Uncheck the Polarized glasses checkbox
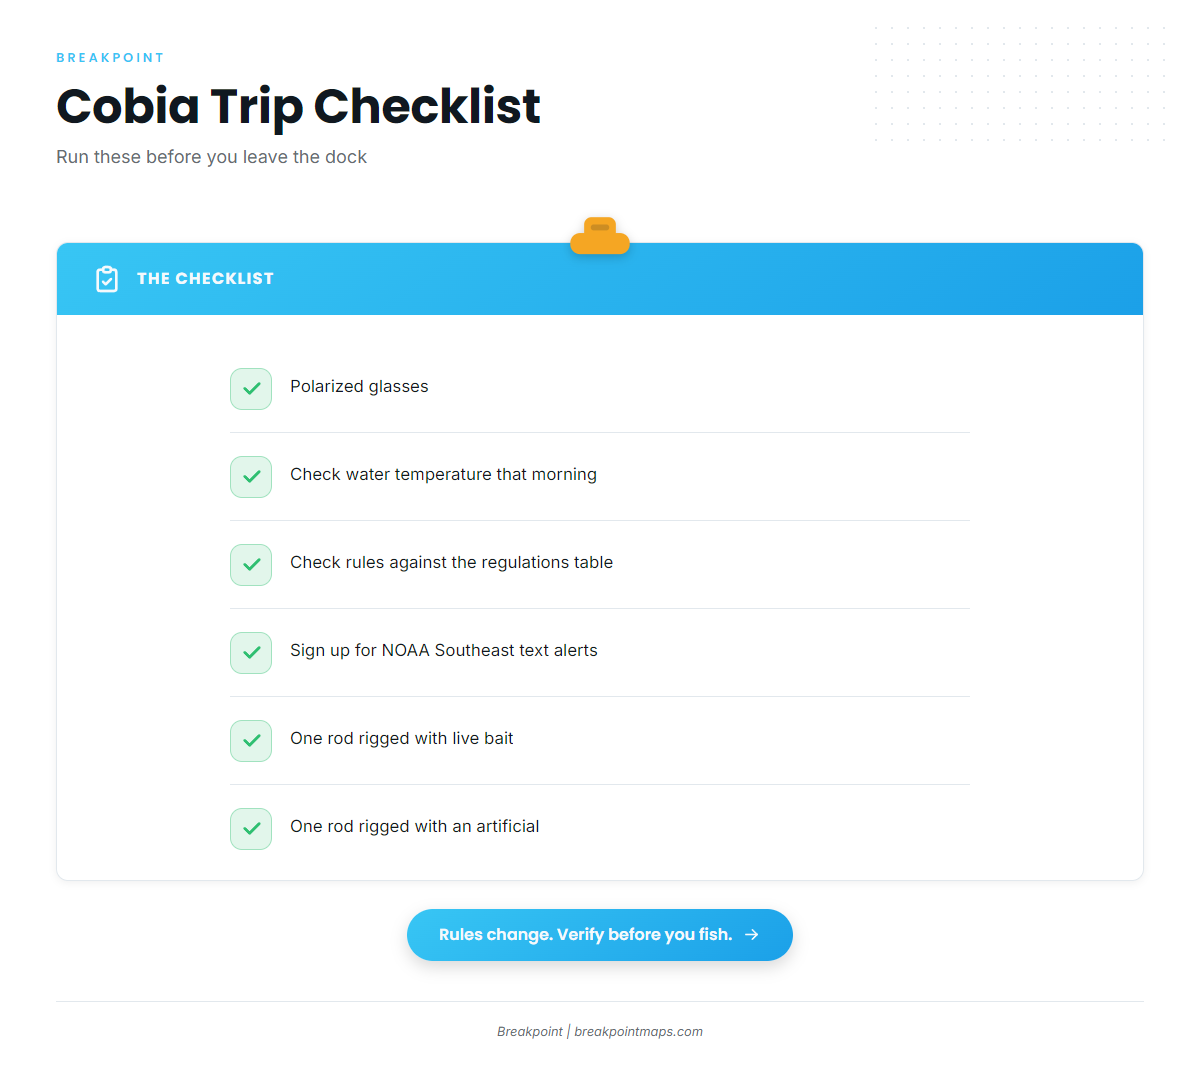The height and width of the screenshot is (1066, 1200). pos(251,389)
